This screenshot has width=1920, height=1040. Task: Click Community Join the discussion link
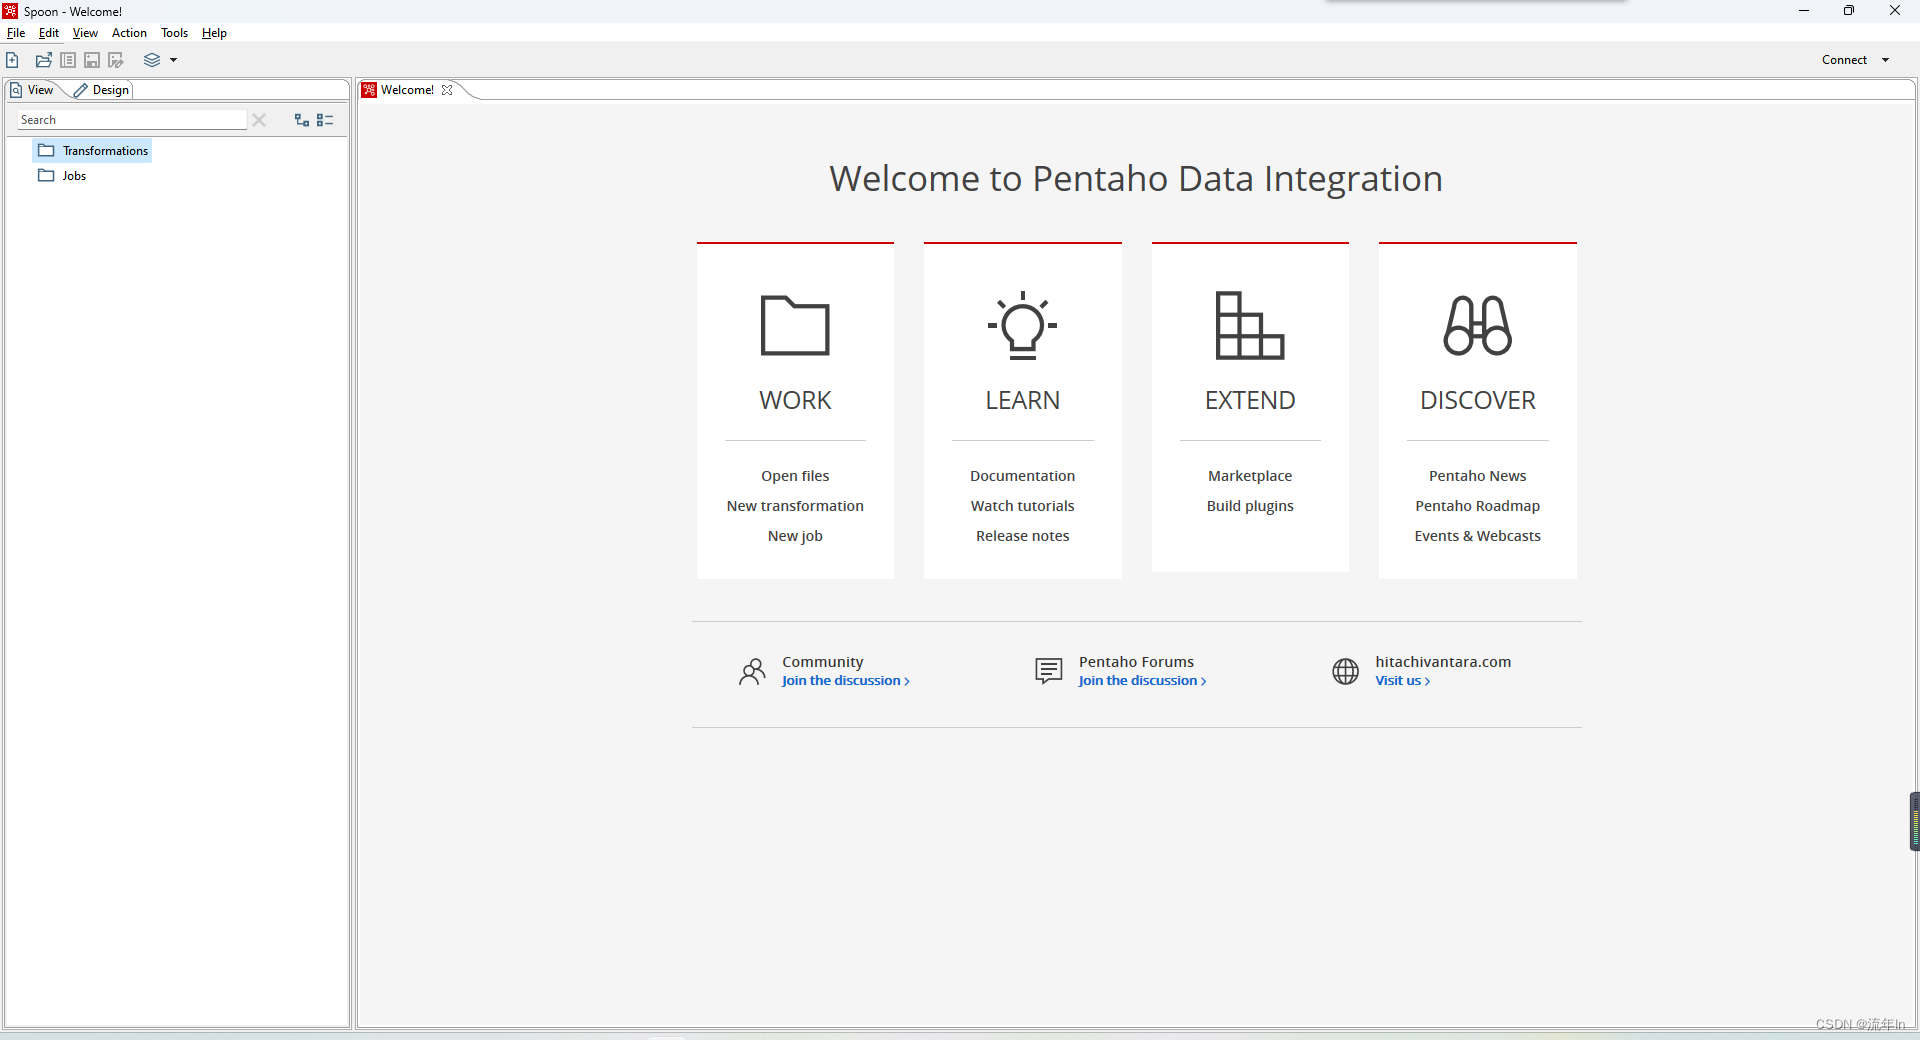[845, 681]
